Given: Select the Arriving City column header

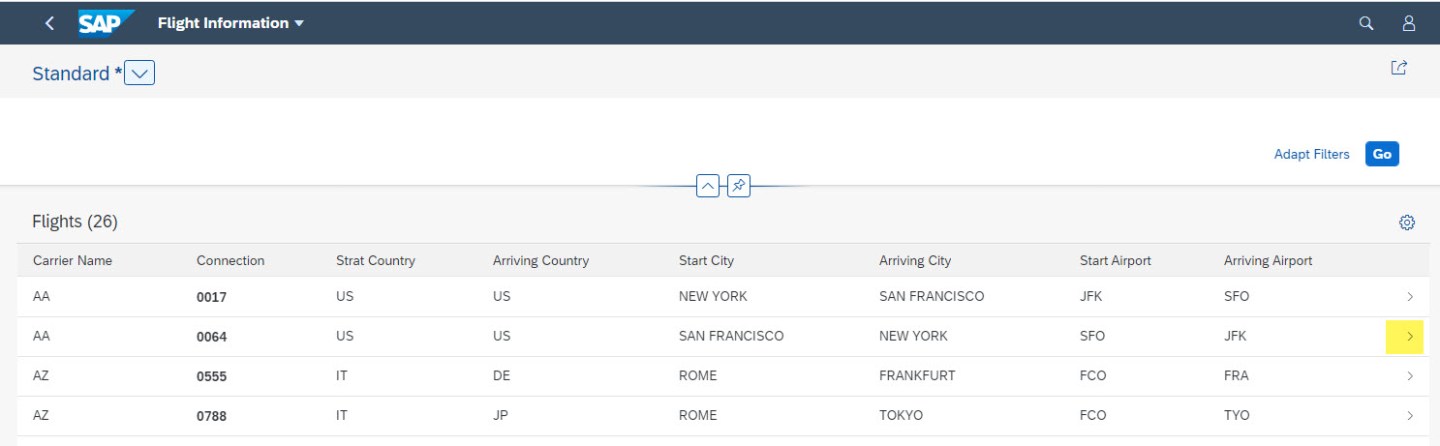Looking at the screenshot, I should point(915,261).
